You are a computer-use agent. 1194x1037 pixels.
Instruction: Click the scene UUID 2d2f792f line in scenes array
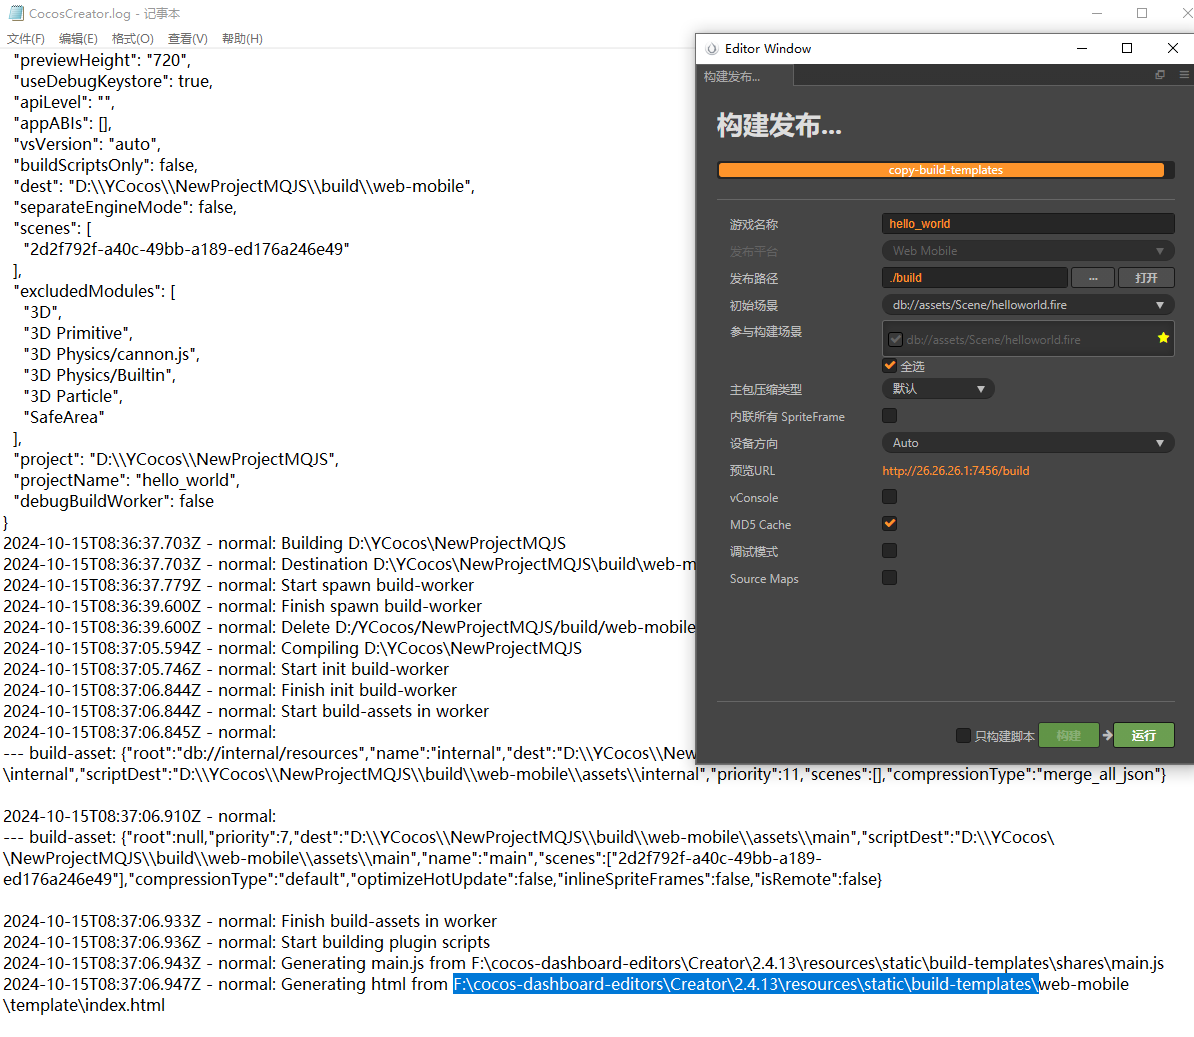(187, 250)
